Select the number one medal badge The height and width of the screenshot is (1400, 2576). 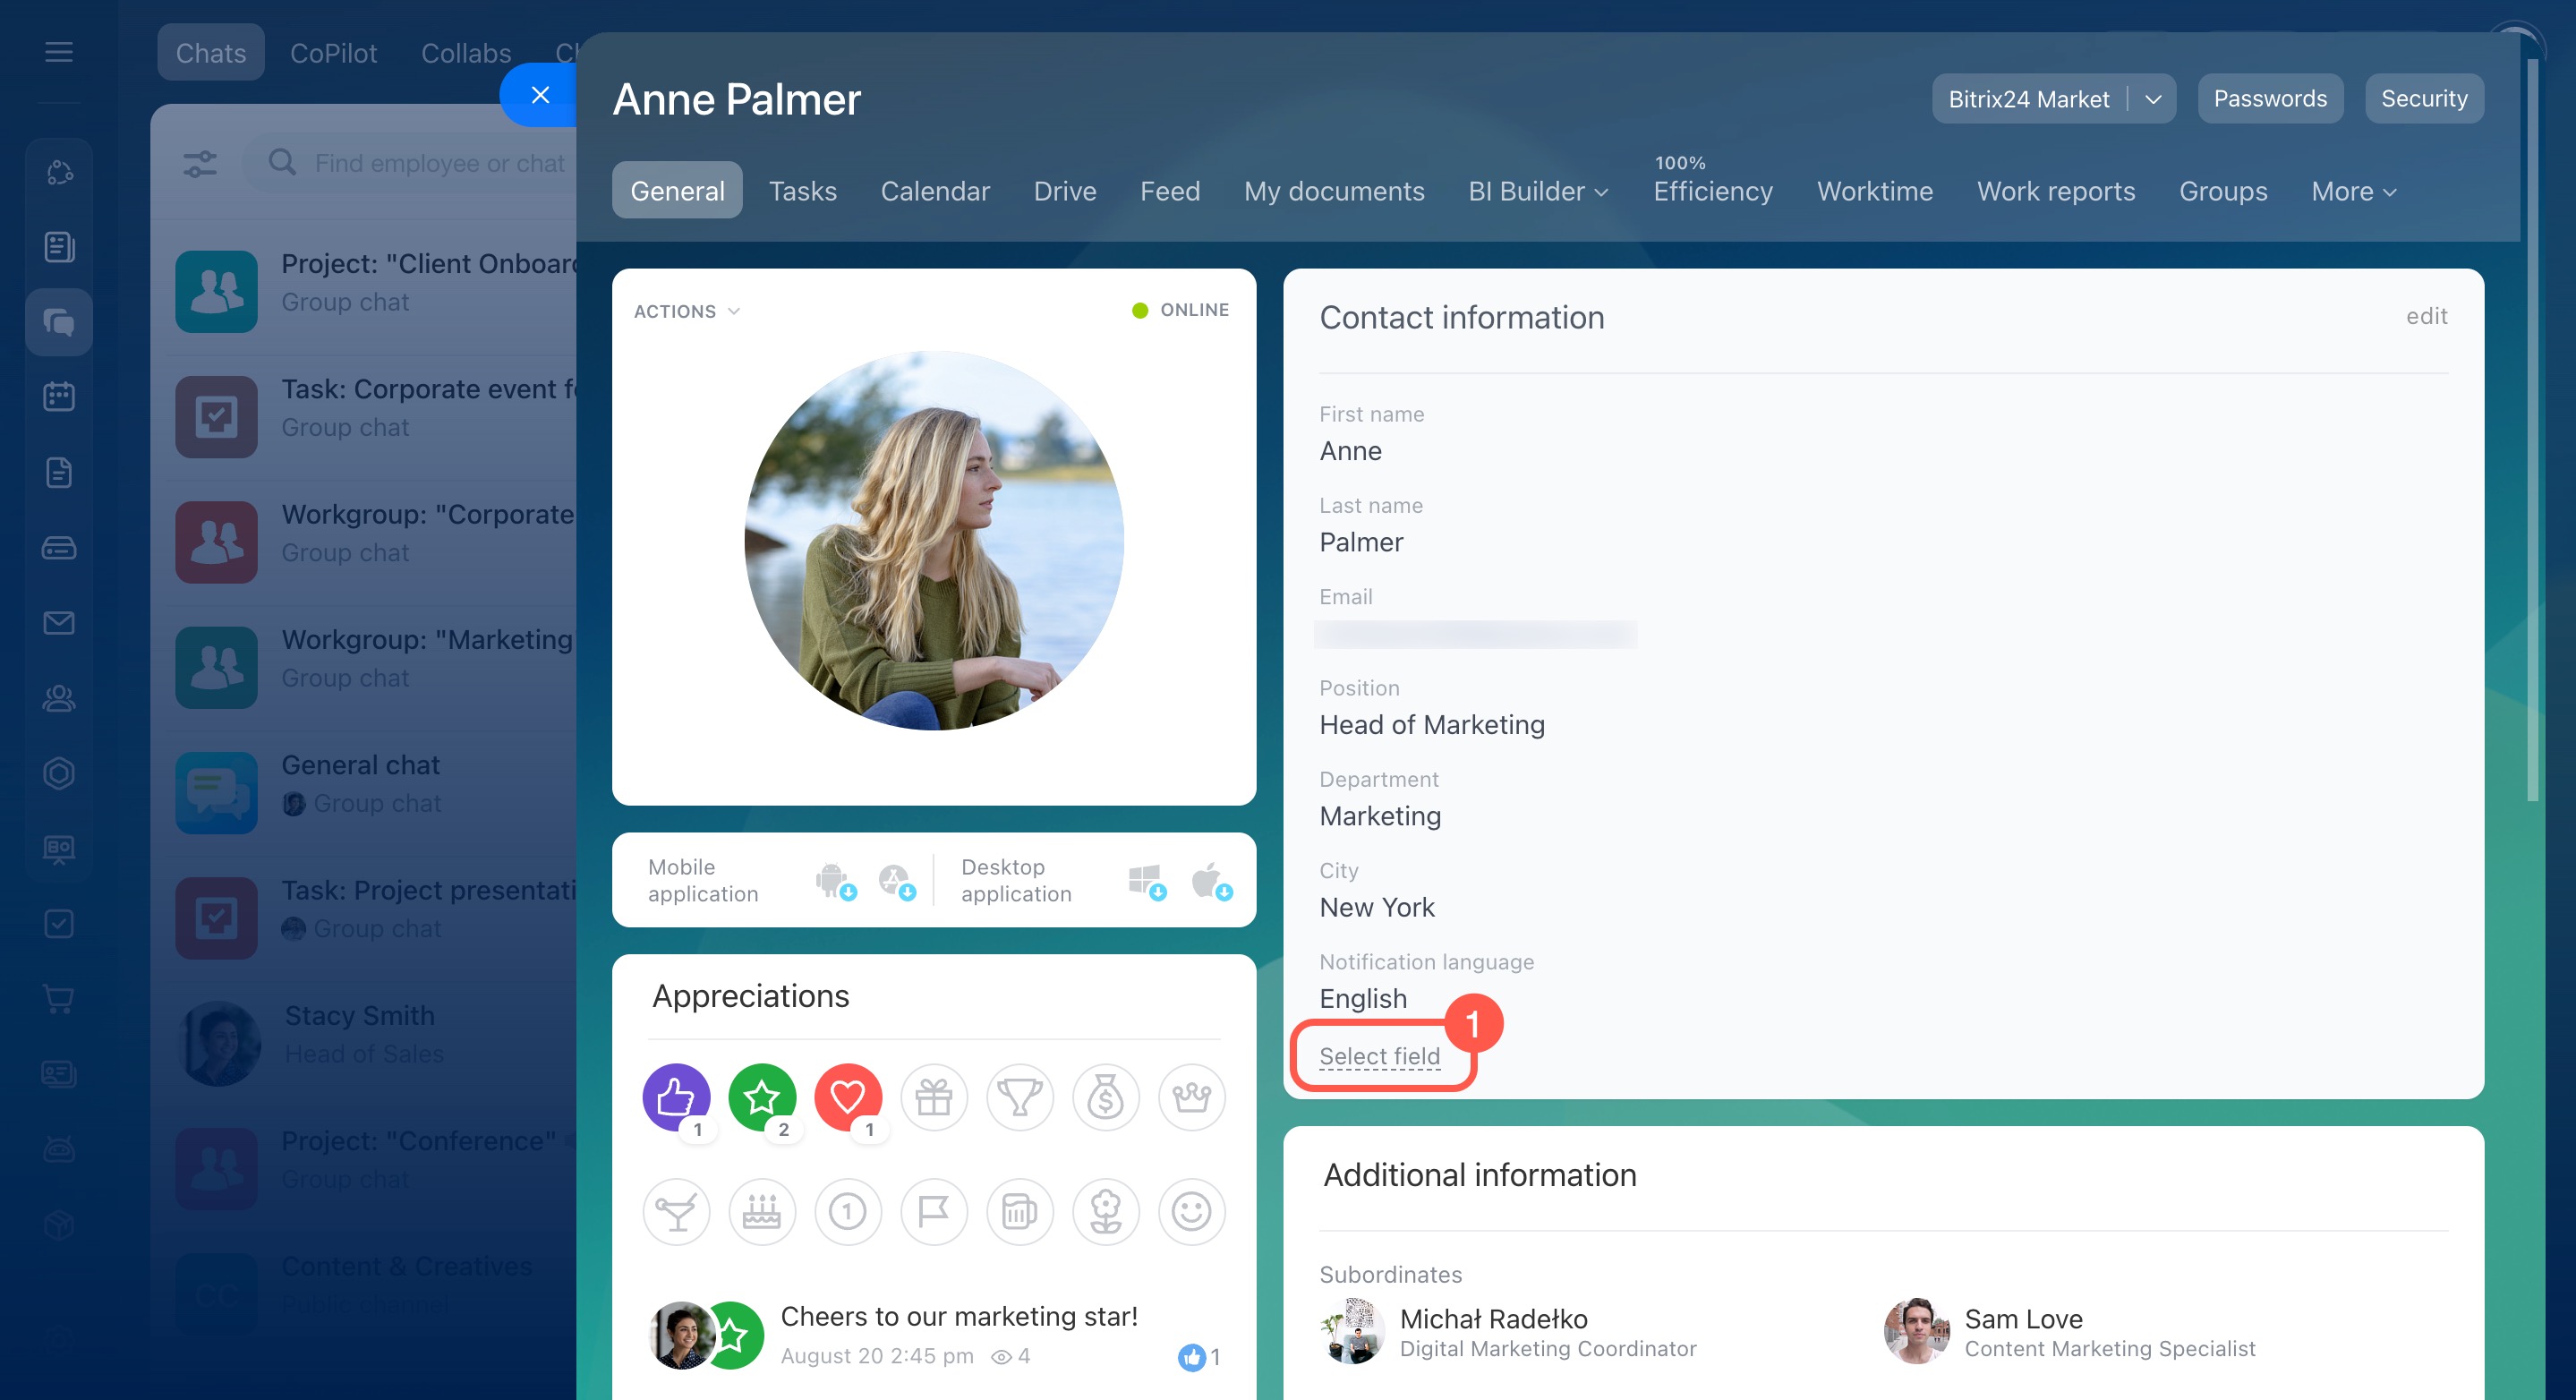click(x=848, y=1212)
